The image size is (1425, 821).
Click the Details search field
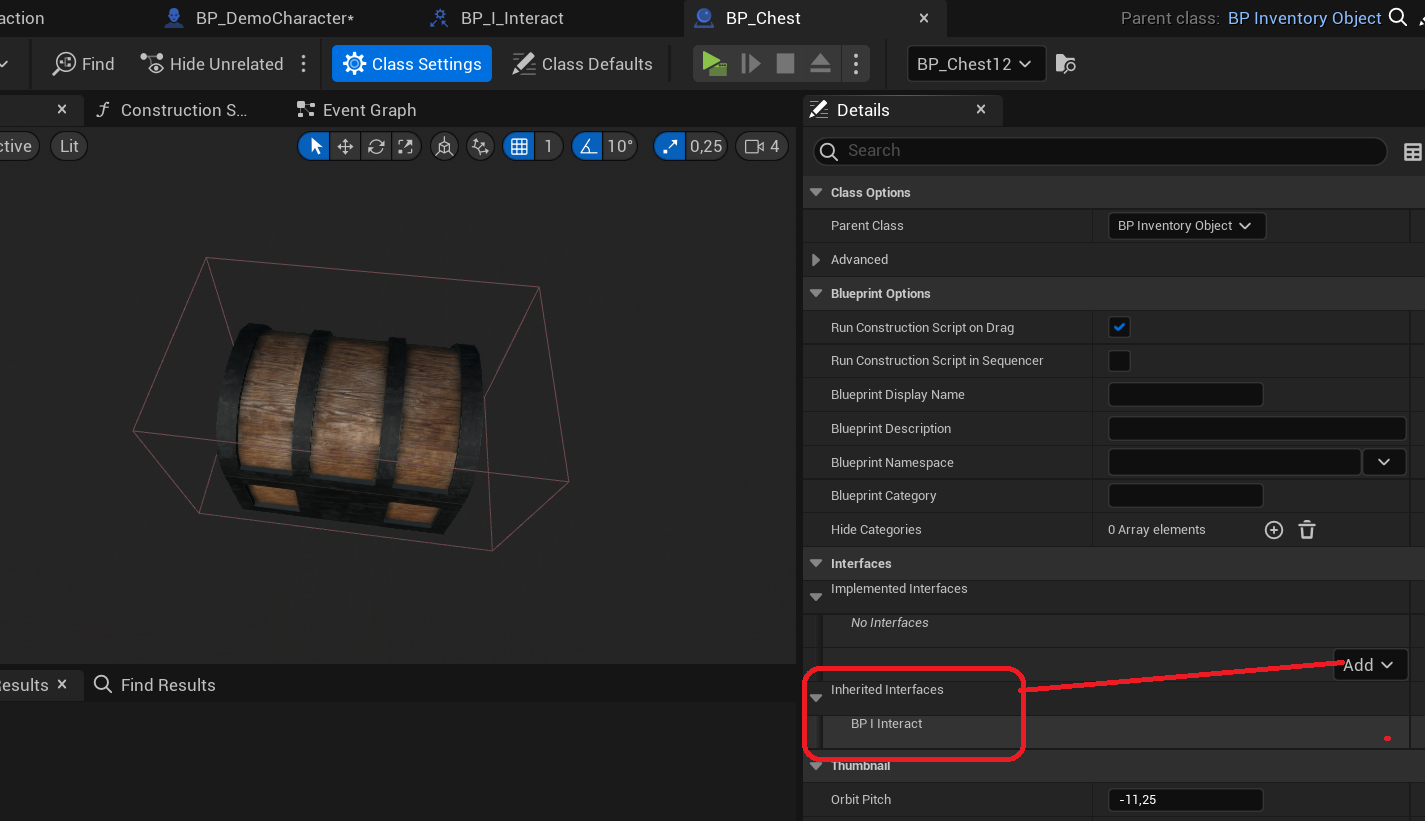point(1100,151)
